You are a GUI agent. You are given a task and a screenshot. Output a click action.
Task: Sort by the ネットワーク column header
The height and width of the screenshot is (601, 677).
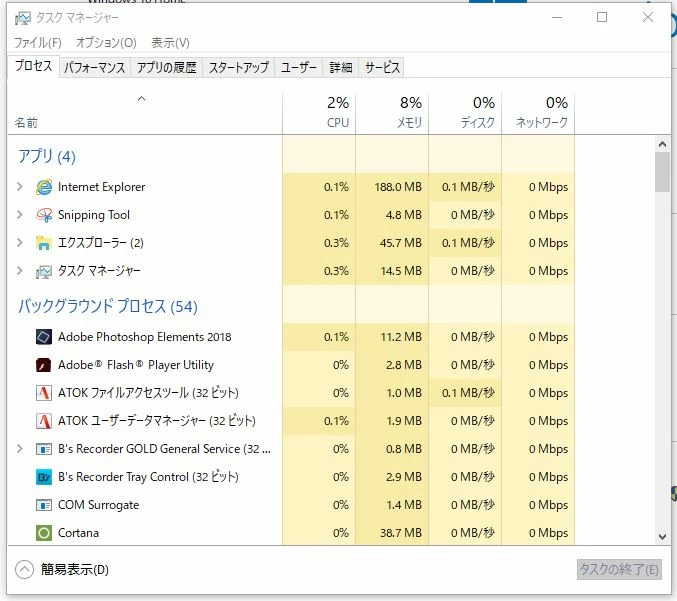coord(538,113)
